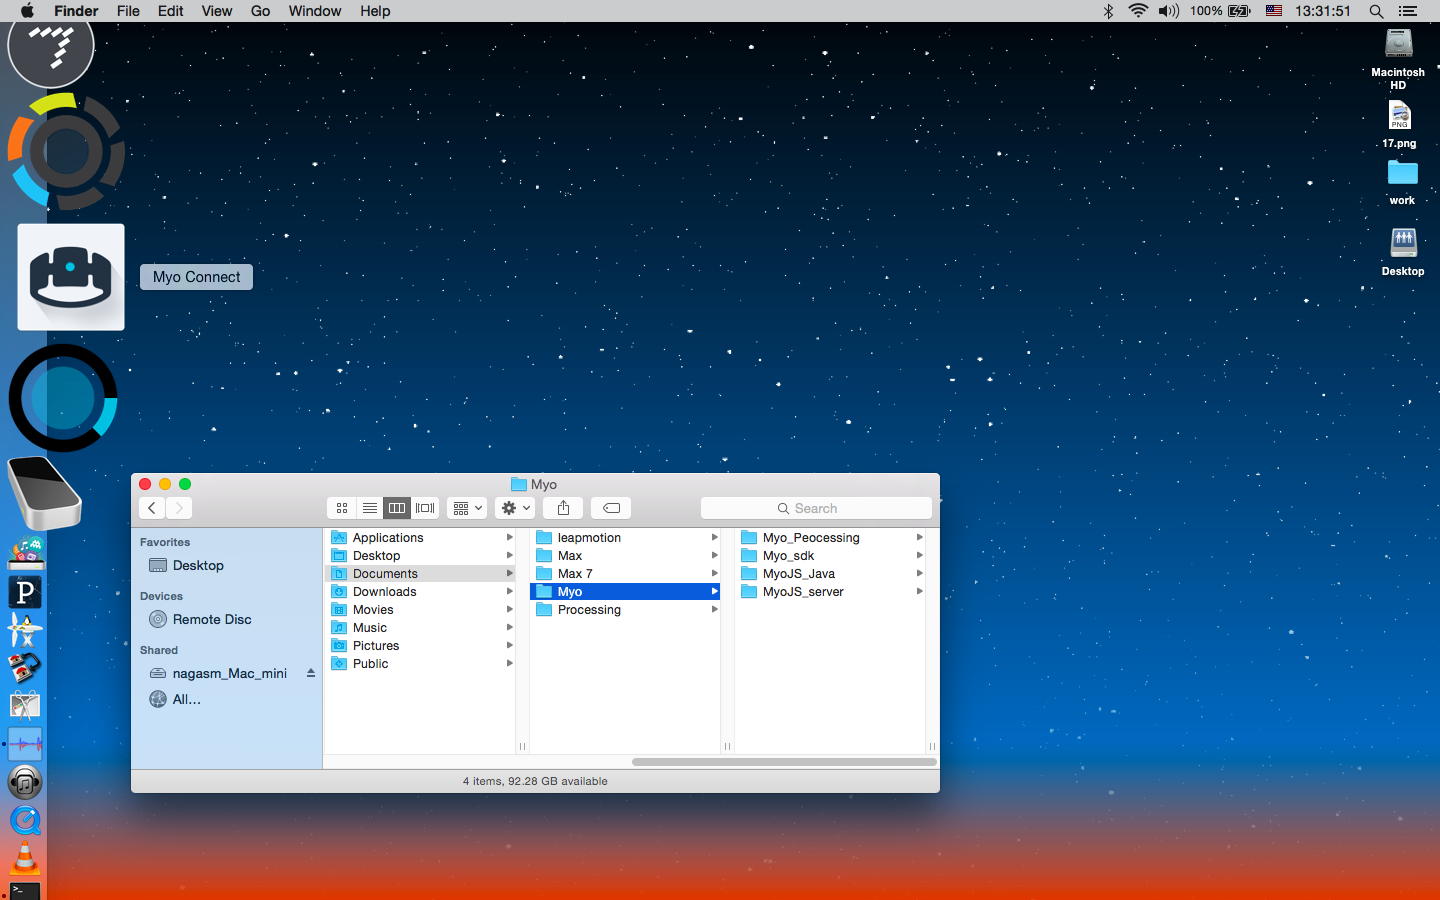Open the View menu
Screen dimensions: 1440x900
tap(216, 11)
